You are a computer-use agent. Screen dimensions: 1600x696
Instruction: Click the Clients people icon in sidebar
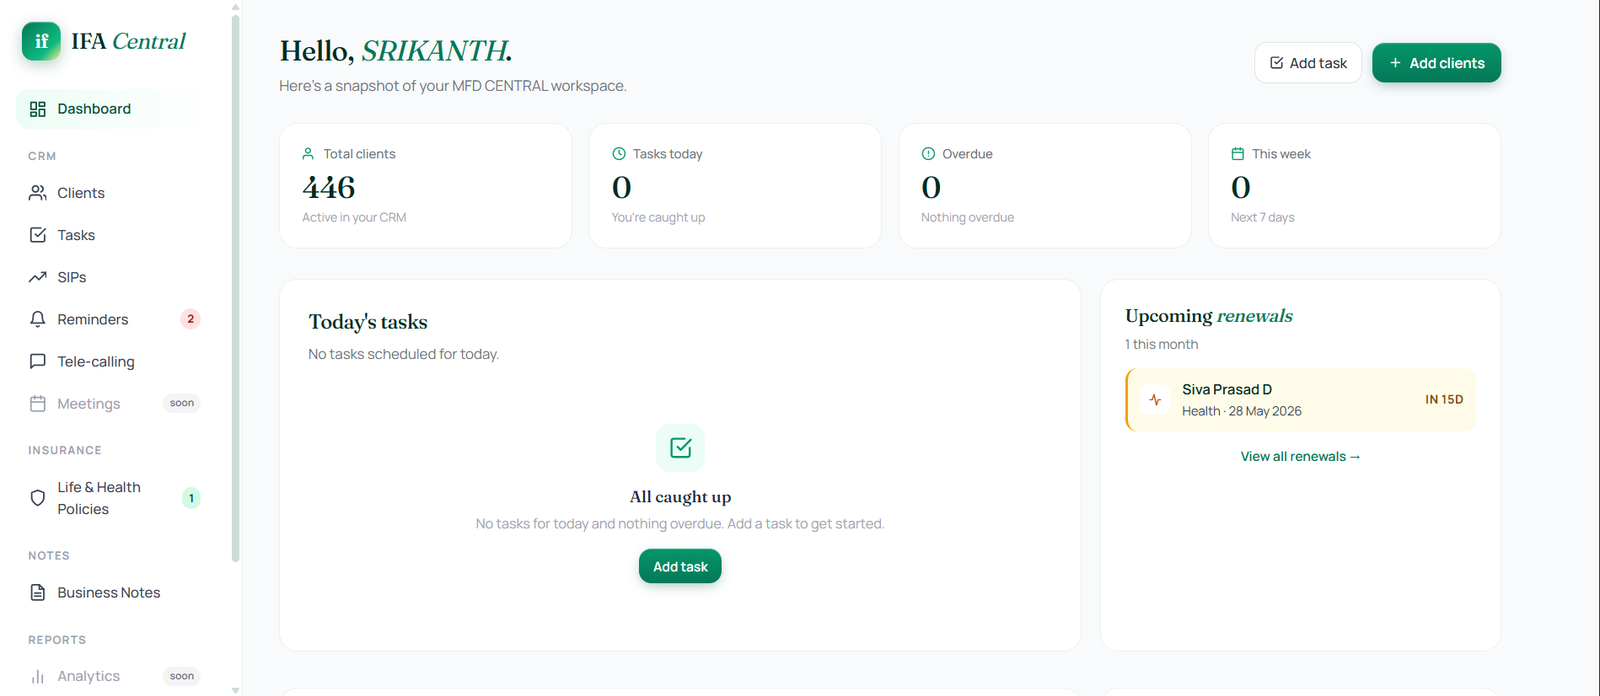coord(38,193)
